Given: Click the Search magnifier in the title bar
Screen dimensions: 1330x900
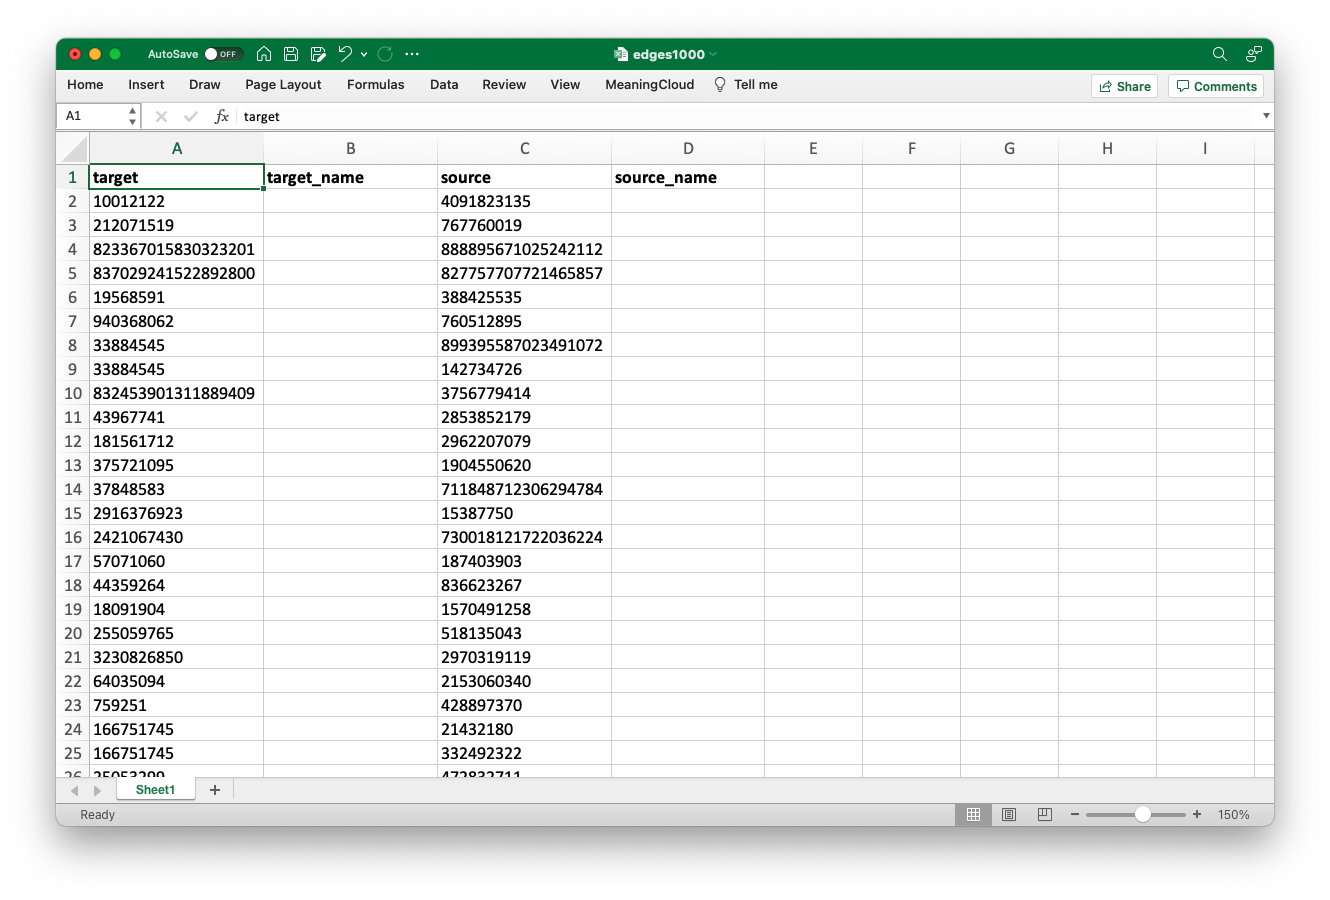Looking at the screenshot, I should coord(1219,54).
